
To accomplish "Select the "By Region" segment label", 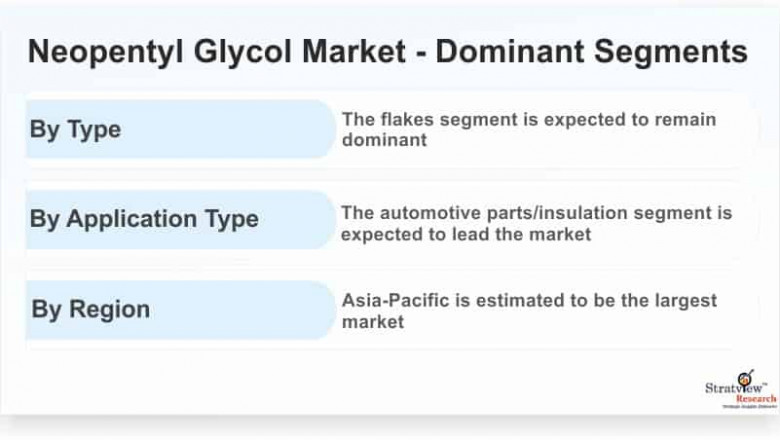I will click(x=90, y=309).
